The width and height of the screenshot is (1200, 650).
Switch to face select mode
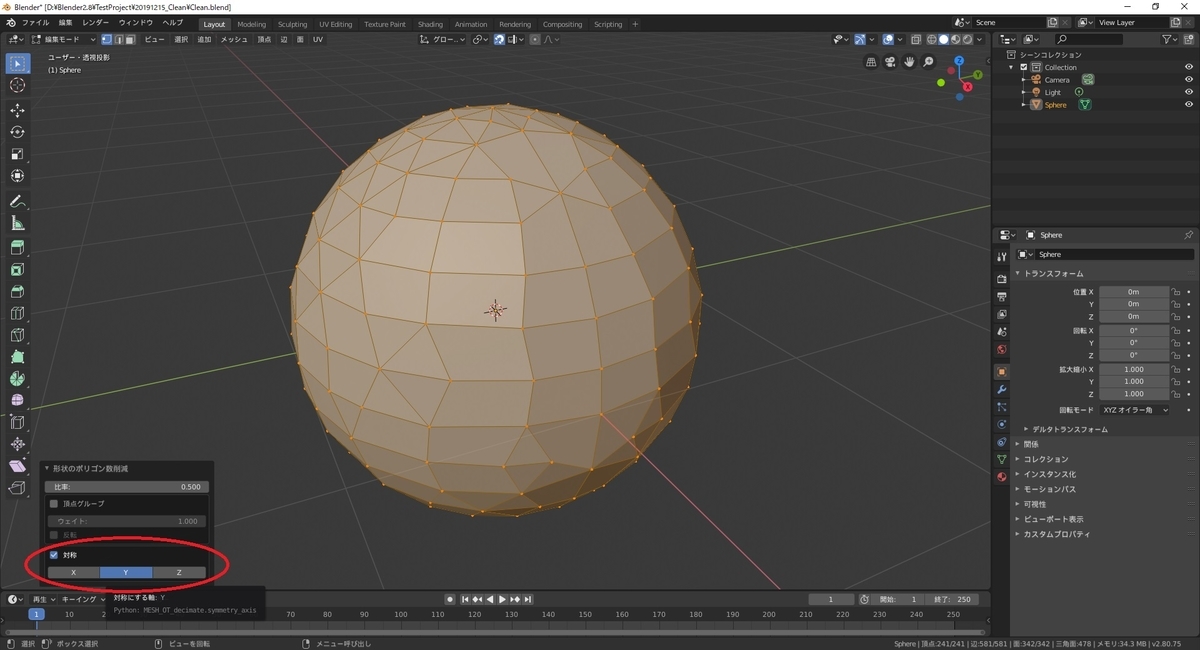pyautogui.click(x=130, y=39)
